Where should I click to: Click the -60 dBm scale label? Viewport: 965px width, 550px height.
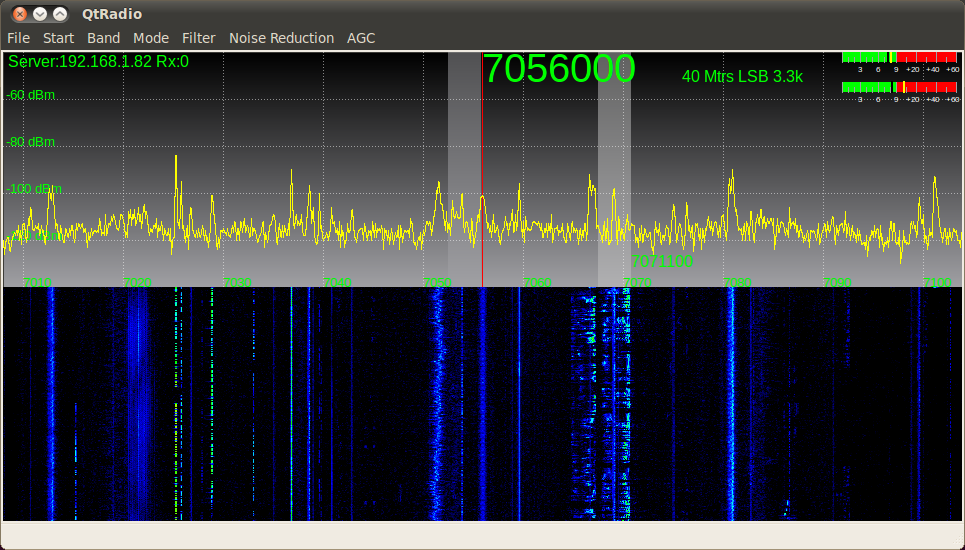tap(31, 95)
